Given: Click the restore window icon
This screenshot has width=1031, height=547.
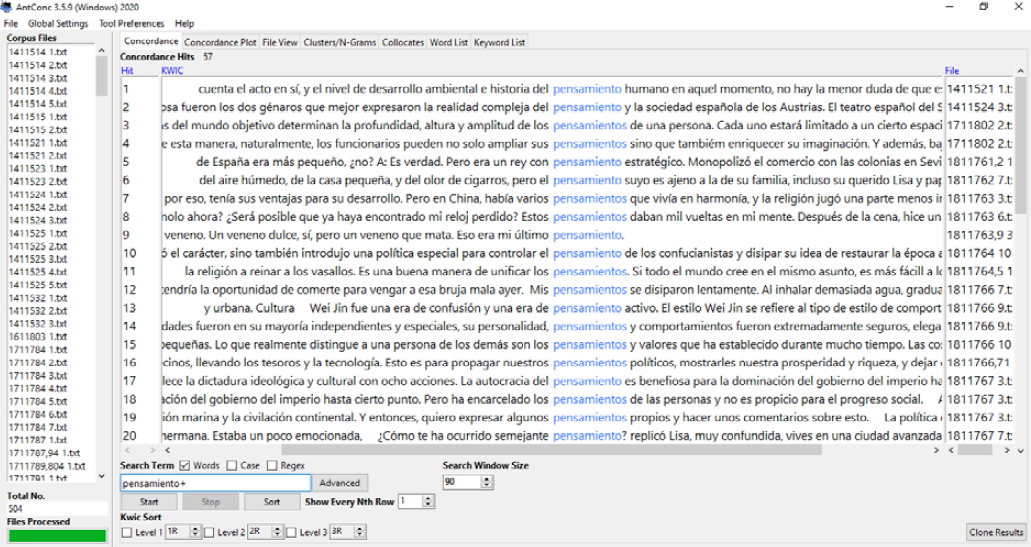Looking at the screenshot, I should tap(984, 7).
